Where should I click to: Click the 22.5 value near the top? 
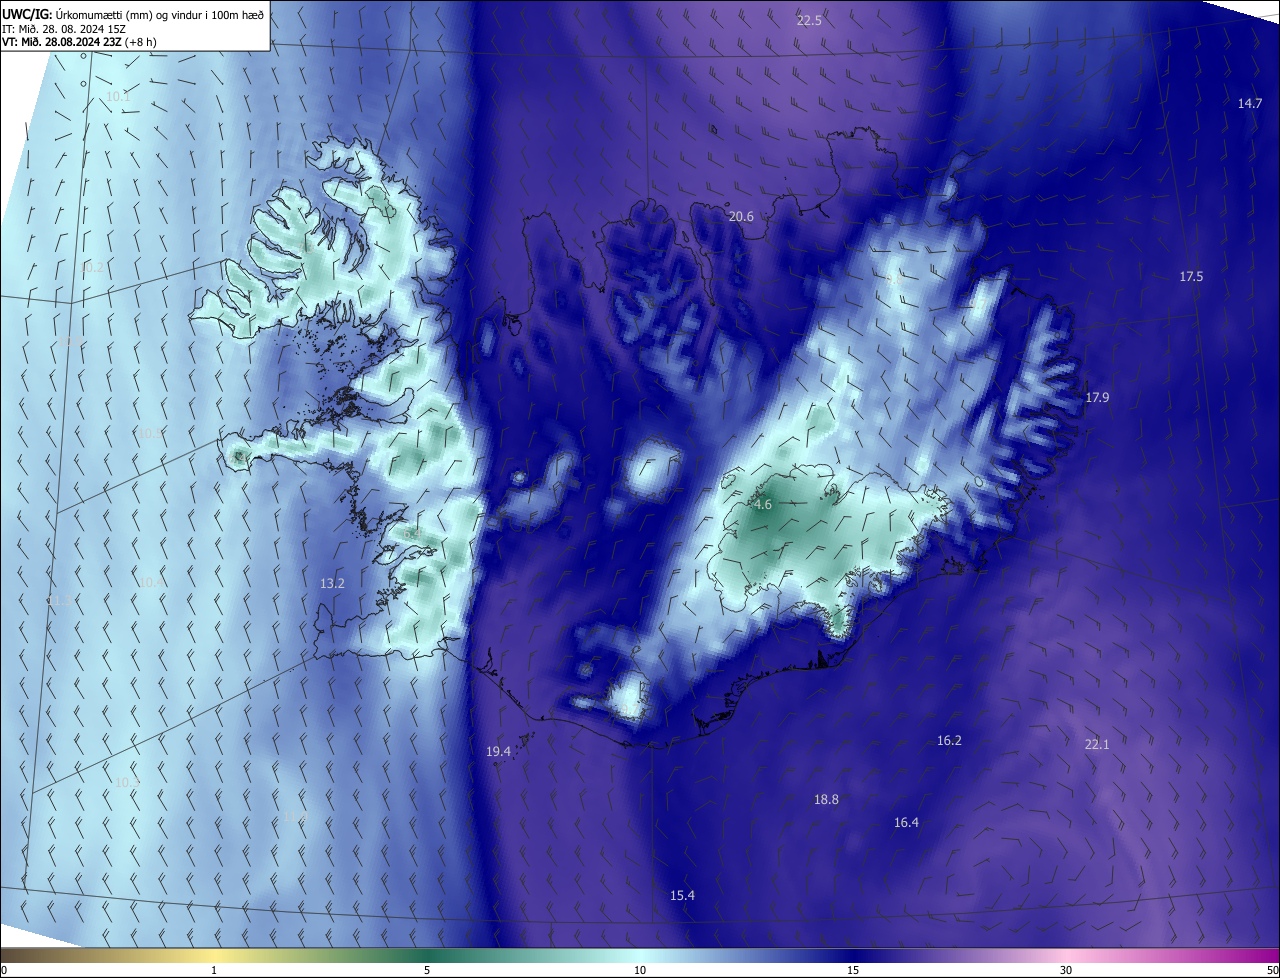coord(809,21)
